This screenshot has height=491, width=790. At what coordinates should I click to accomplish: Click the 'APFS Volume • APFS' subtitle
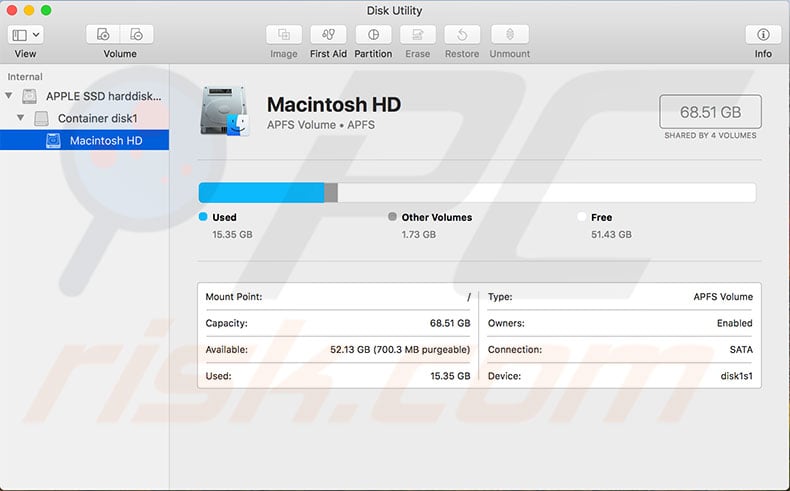click(x=321, y=125)
